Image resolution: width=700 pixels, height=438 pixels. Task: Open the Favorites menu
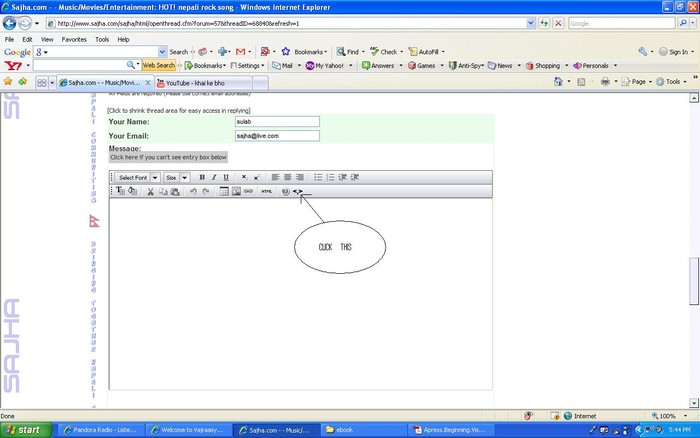74,39
